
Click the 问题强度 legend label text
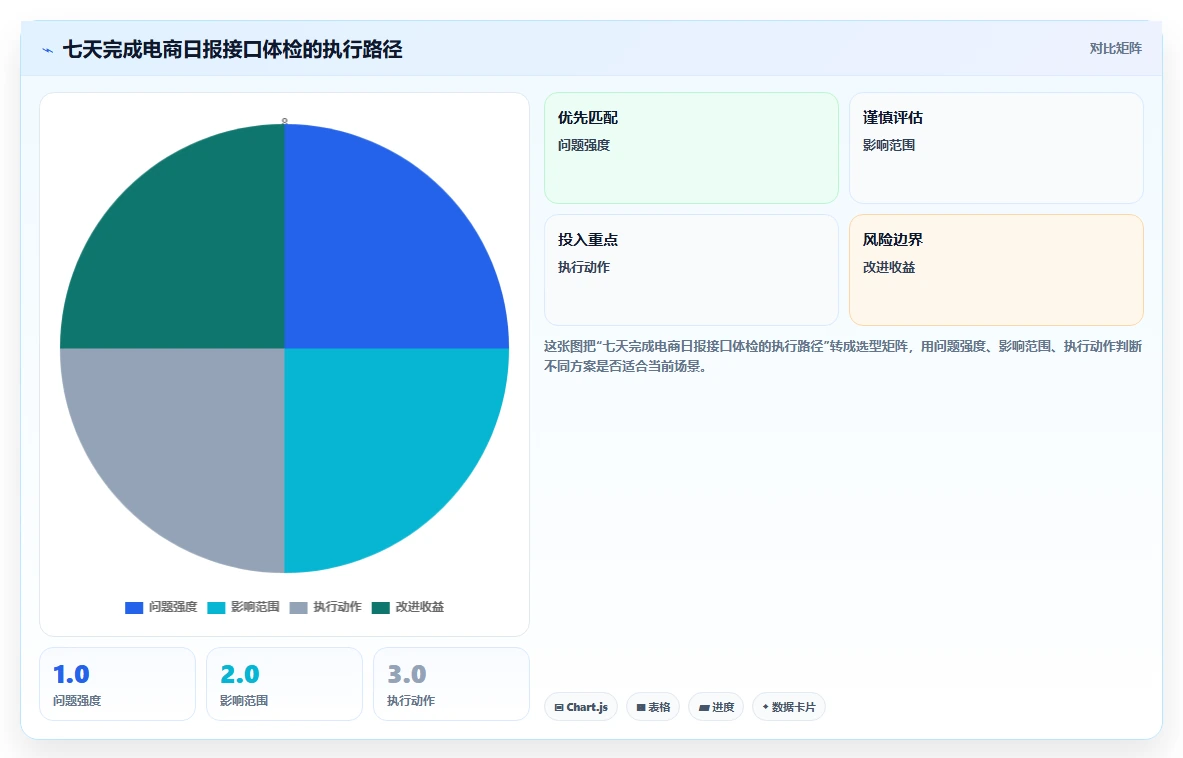[x=173, y=607]
